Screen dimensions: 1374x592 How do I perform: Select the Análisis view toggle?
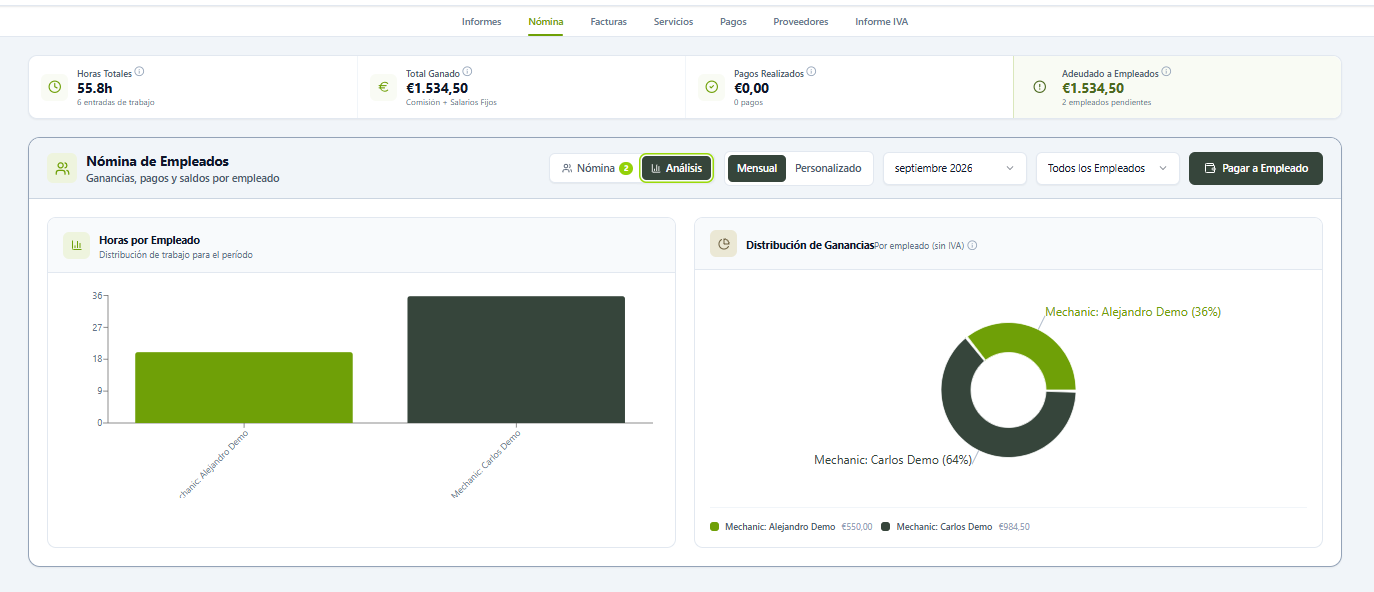677,168
